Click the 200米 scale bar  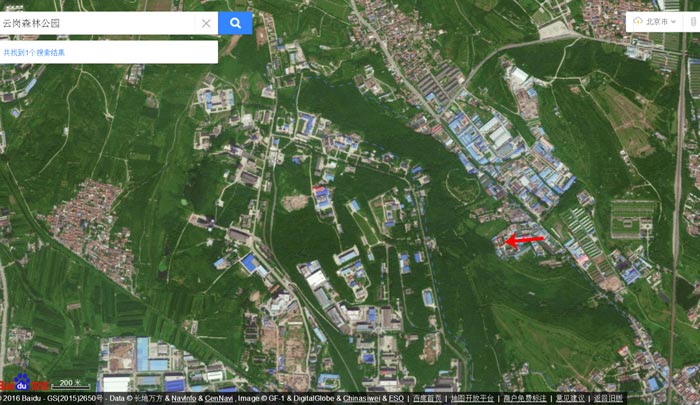point(70,385)
